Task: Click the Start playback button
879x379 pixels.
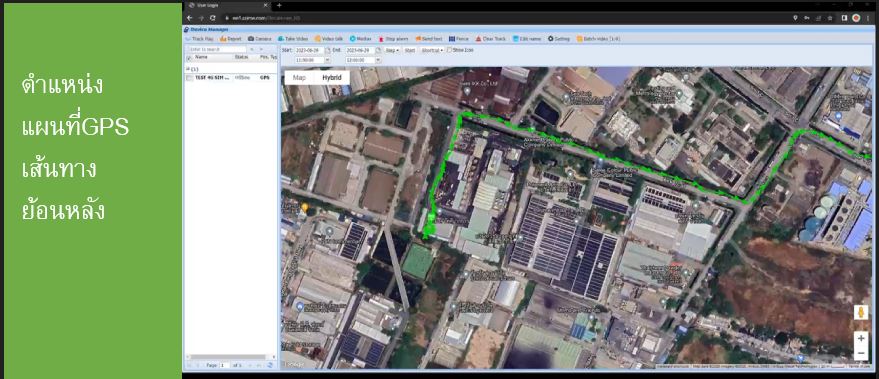Action: (x=410, y=50)
